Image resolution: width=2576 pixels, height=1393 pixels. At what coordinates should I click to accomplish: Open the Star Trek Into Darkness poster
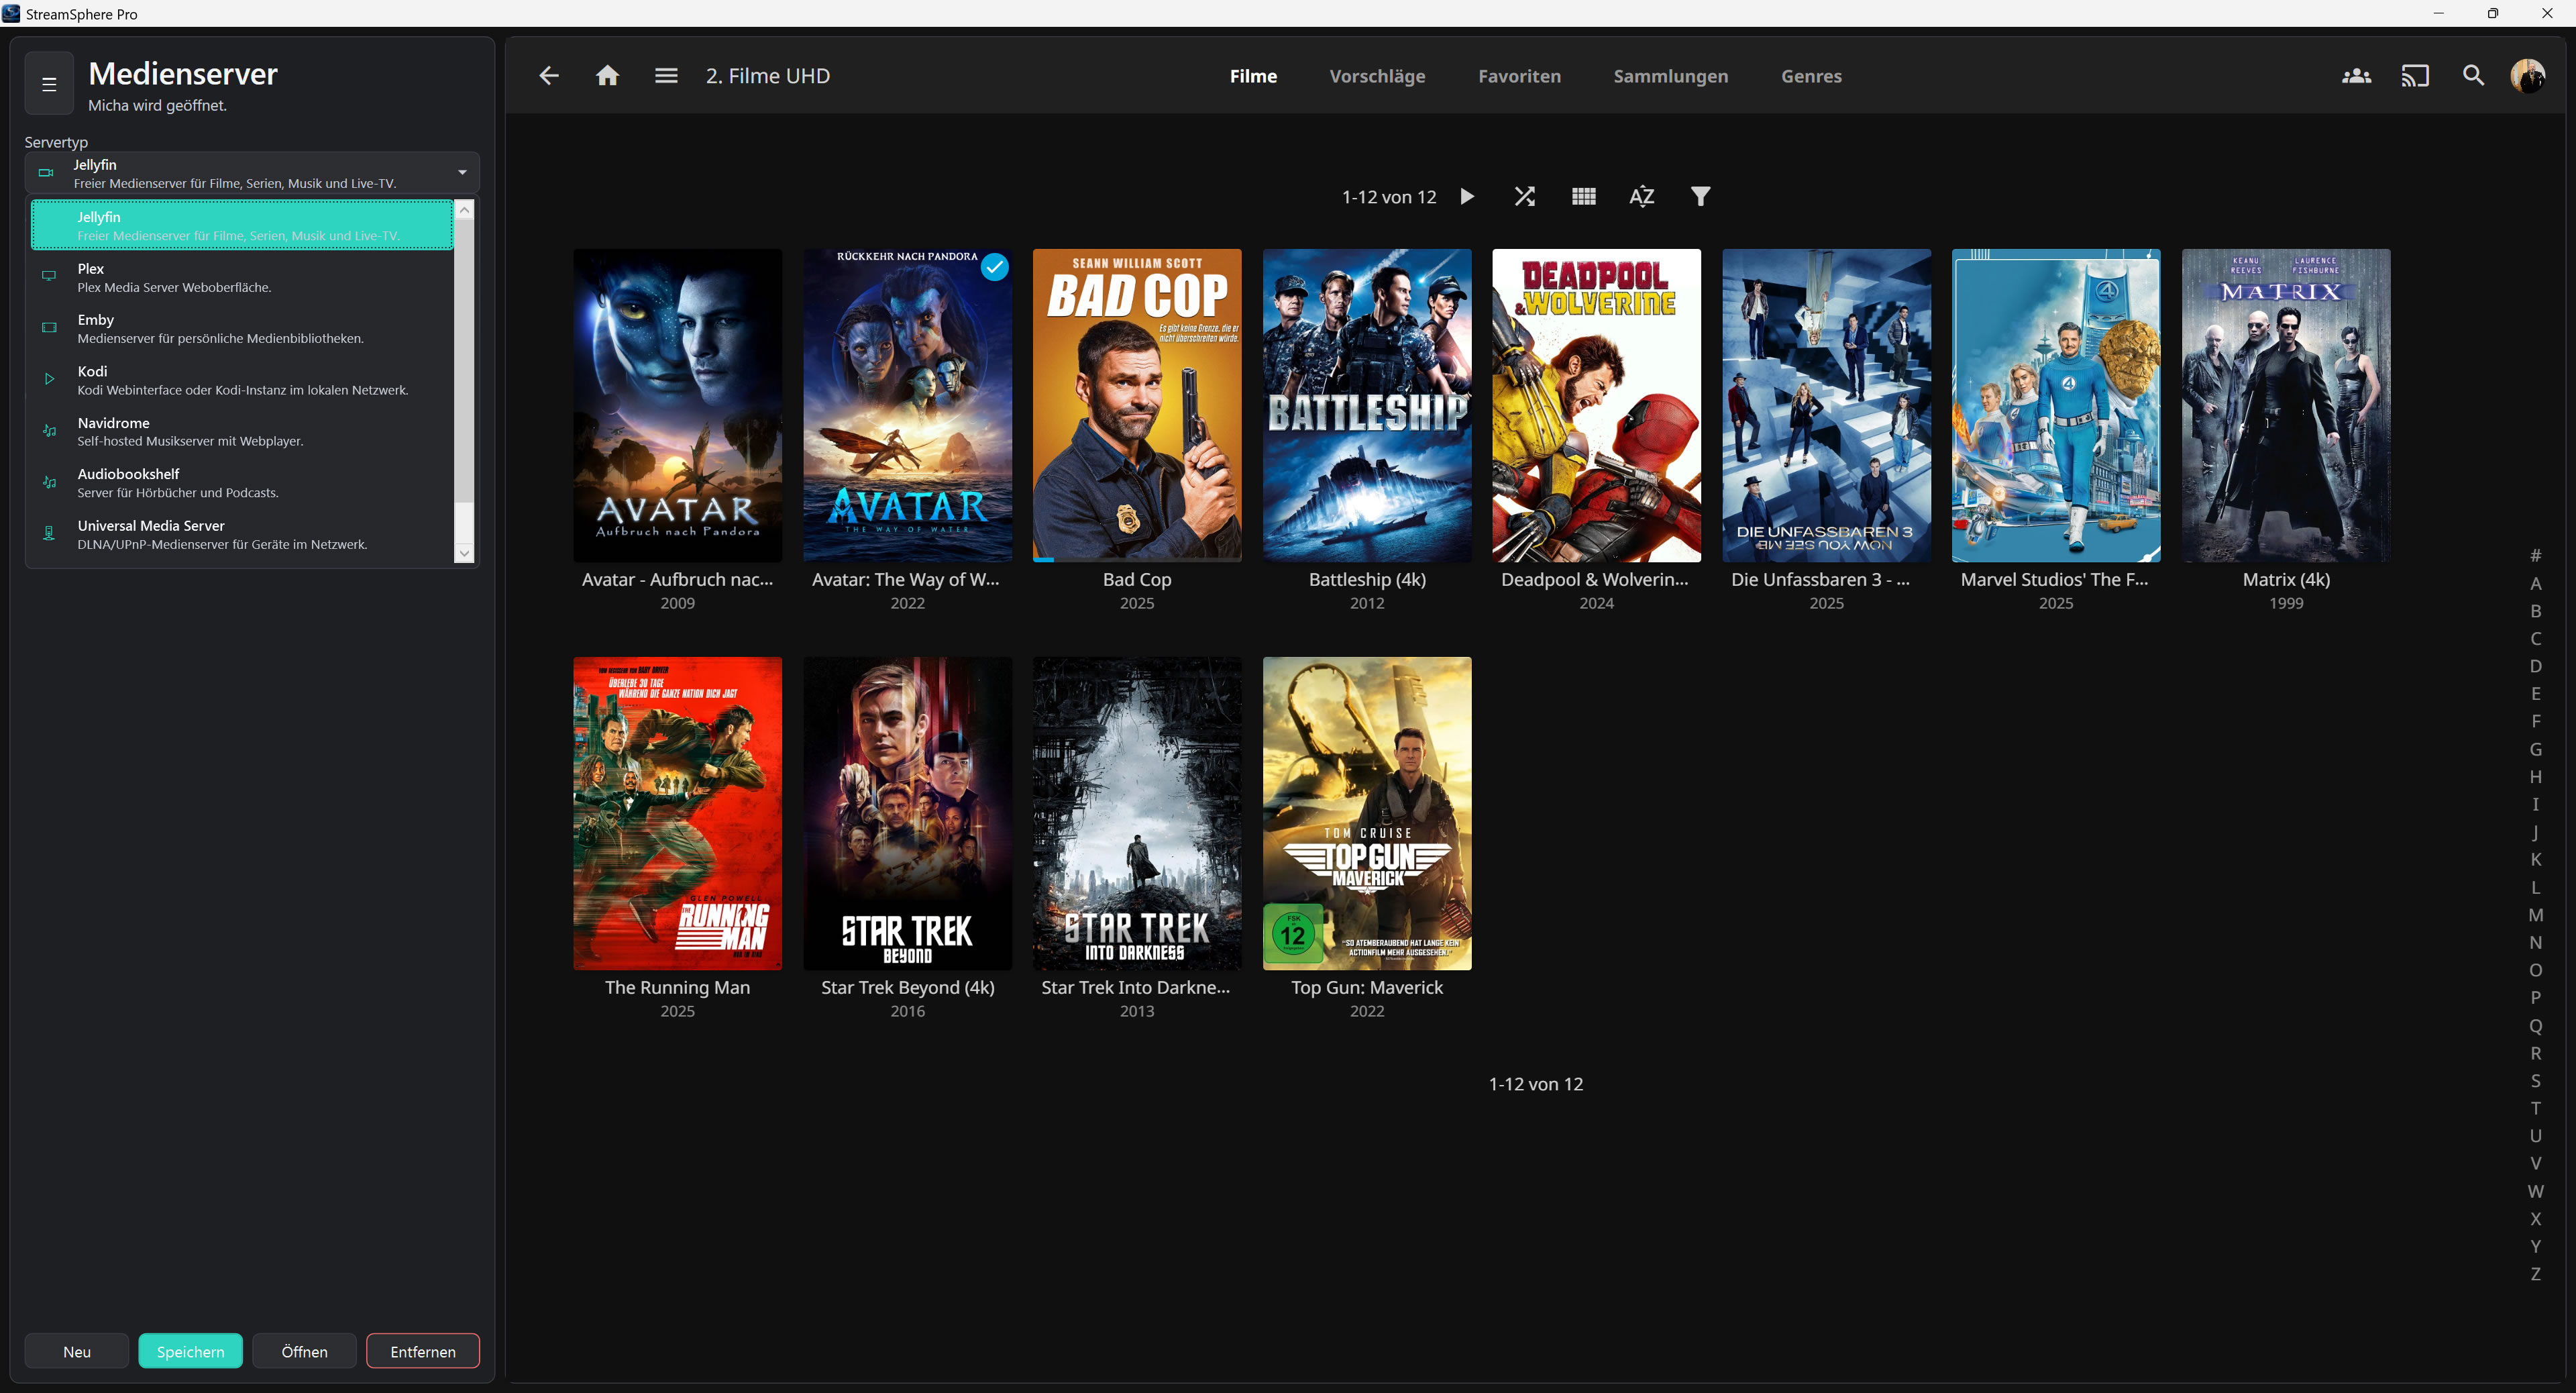[x=1137, y=813]
